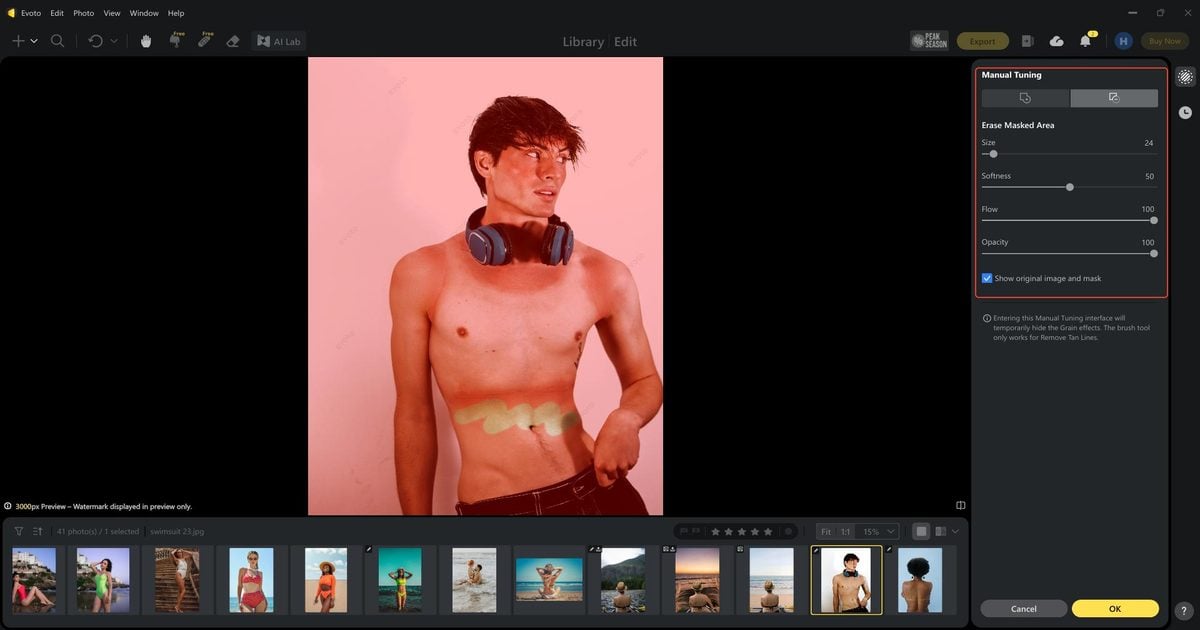
Task: Click the 41 photo(s) / 1 selected text
Action: (98, 532)
